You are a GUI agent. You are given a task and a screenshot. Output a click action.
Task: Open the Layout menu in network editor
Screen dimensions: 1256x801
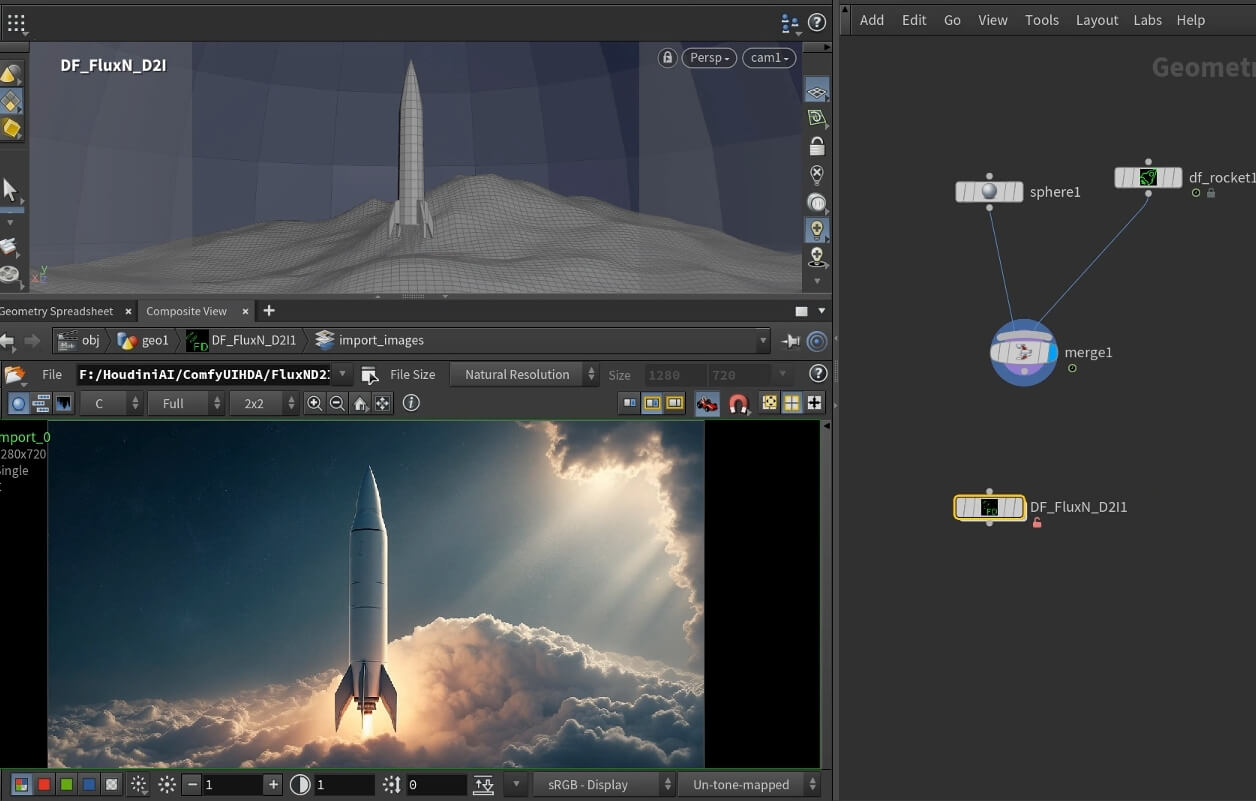click(x=1097, y=20)
